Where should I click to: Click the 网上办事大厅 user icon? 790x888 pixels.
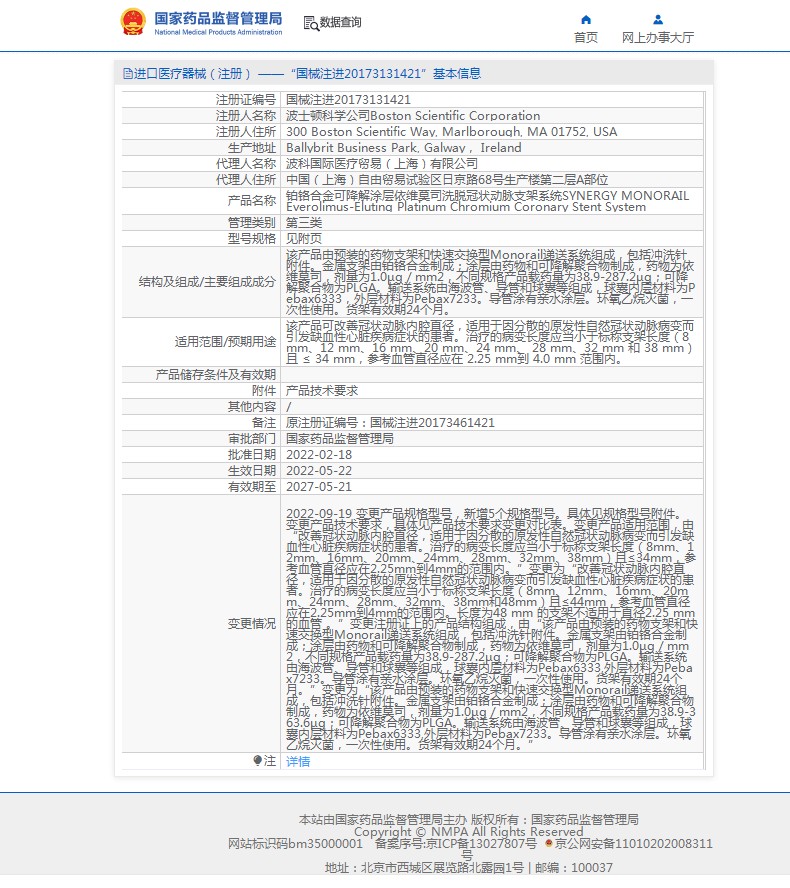(657, 20)
